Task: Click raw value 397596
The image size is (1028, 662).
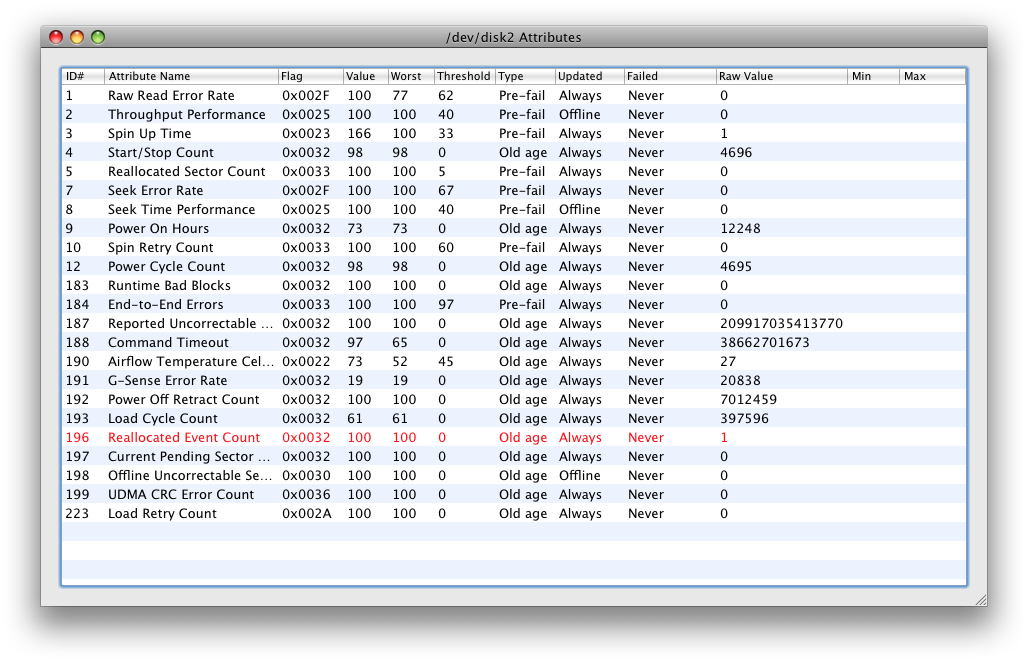Action: 744,419
